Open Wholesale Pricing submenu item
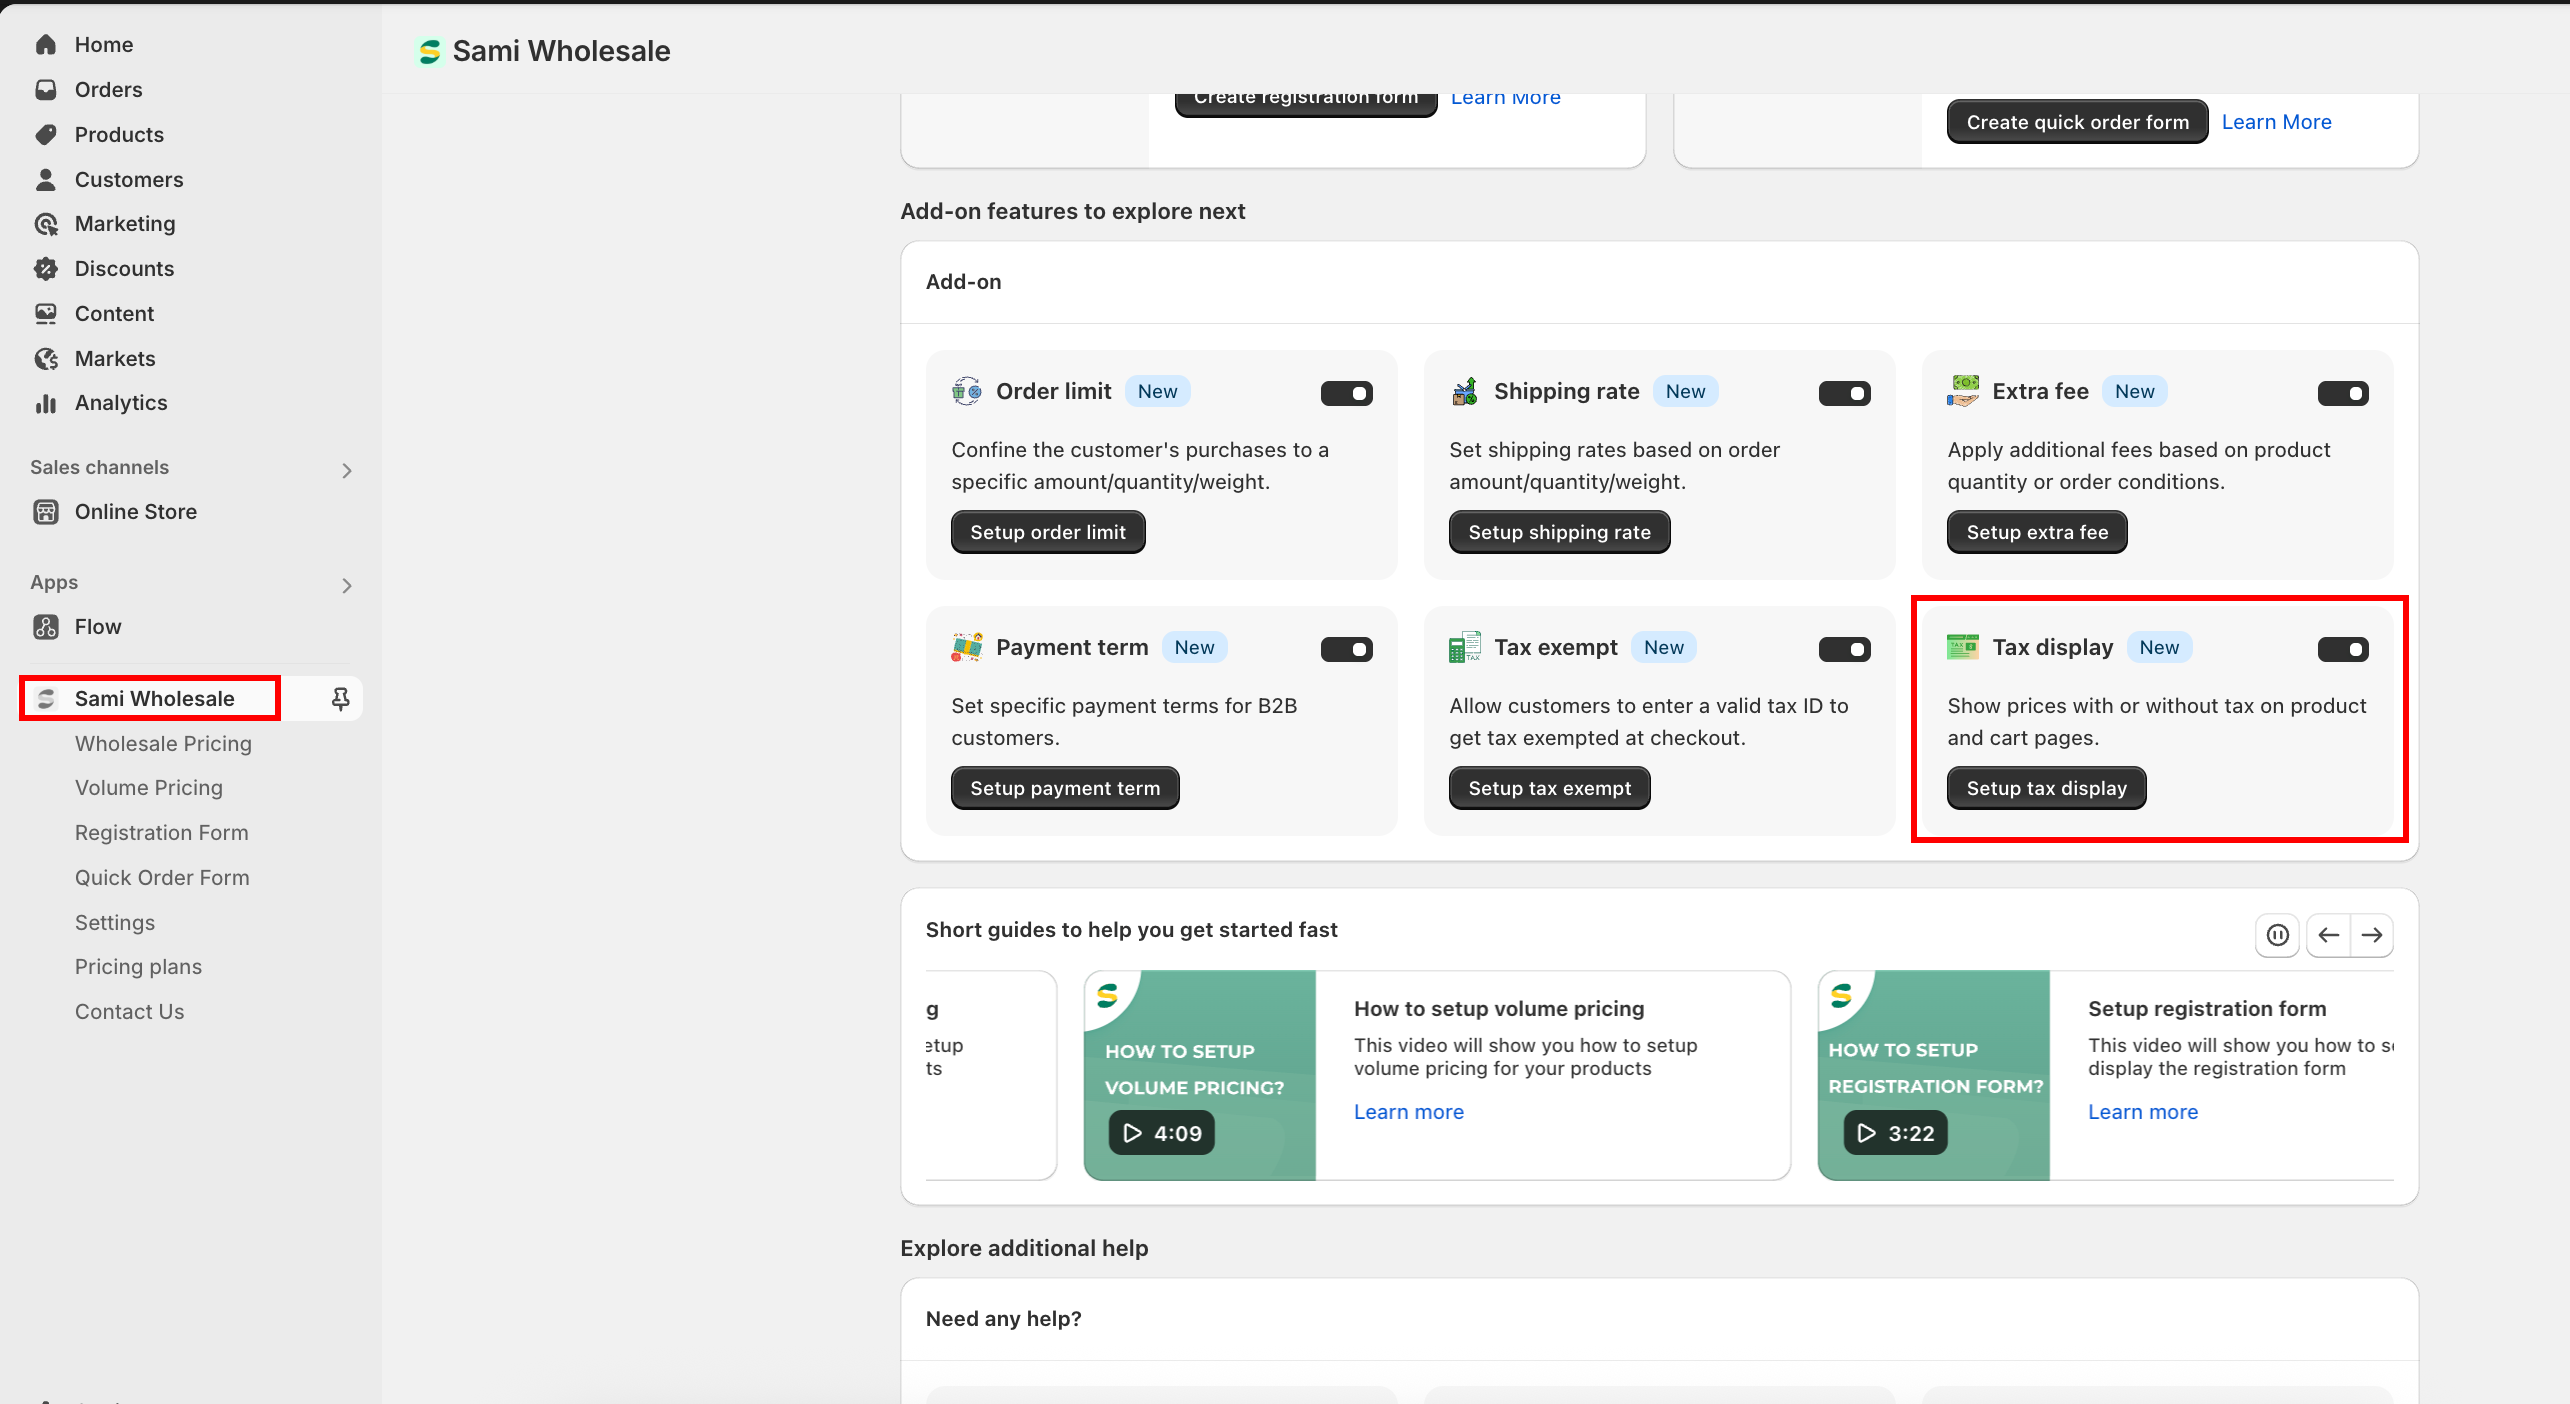Screen dimensions: 2570x1404 pyautogui.click(x=163, y=744)
